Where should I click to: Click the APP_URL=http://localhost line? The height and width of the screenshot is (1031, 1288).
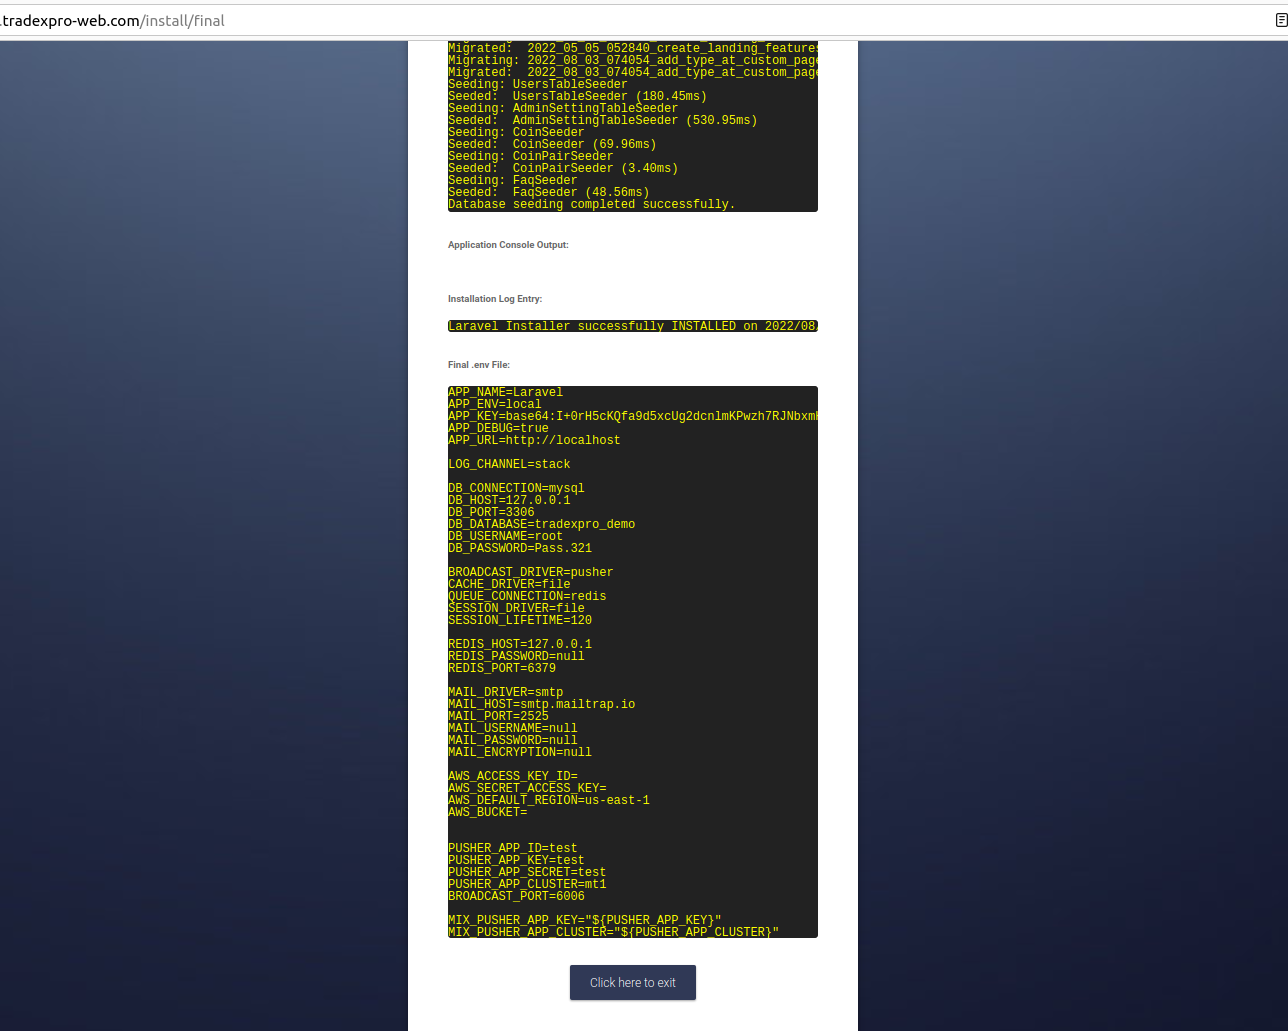pyautogui.click(x=534, y=440)
